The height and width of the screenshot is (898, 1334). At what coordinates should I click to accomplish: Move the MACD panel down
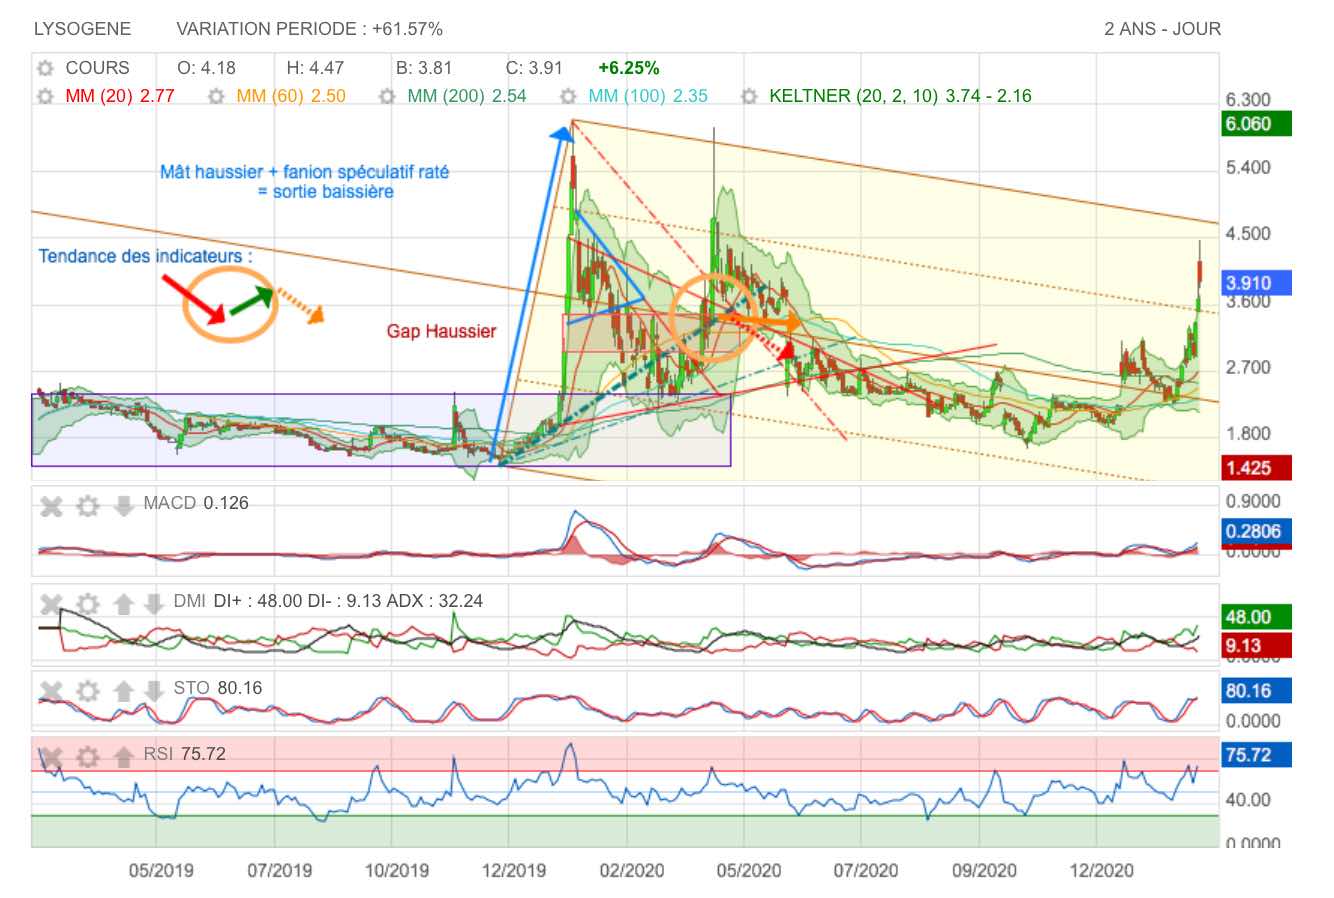tap(123, 506)
